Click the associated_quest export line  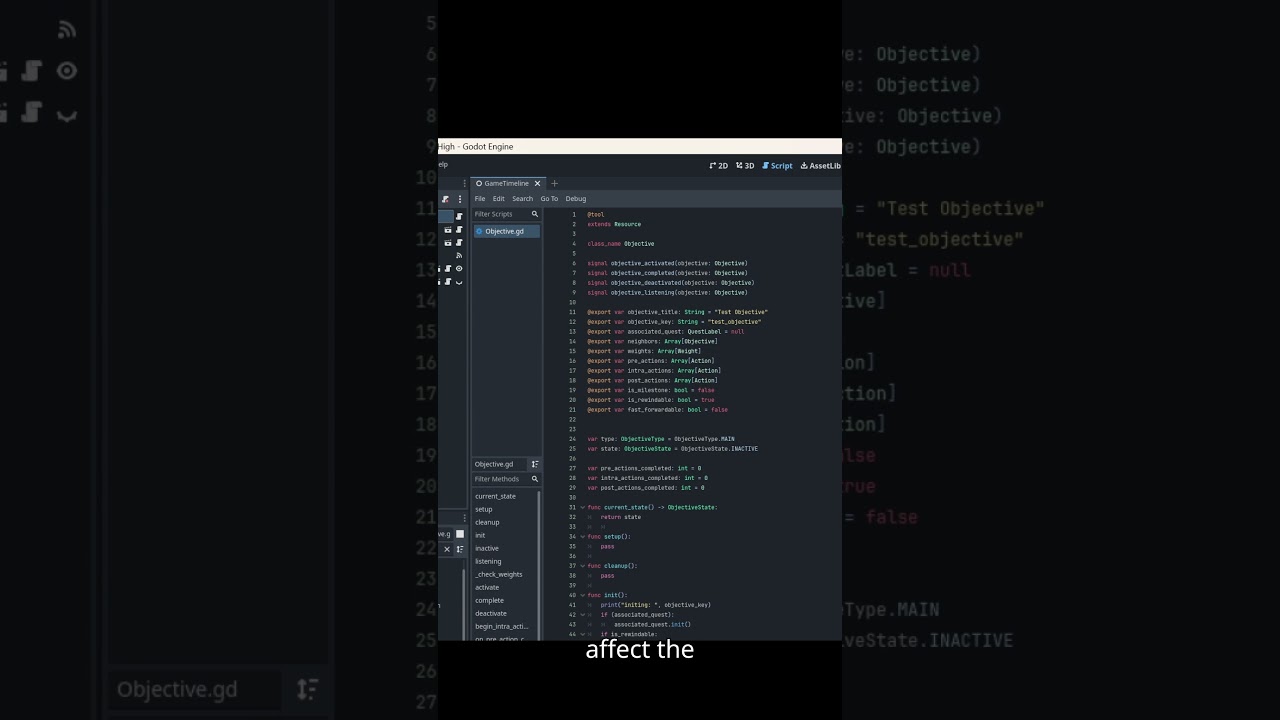point(665,331)
